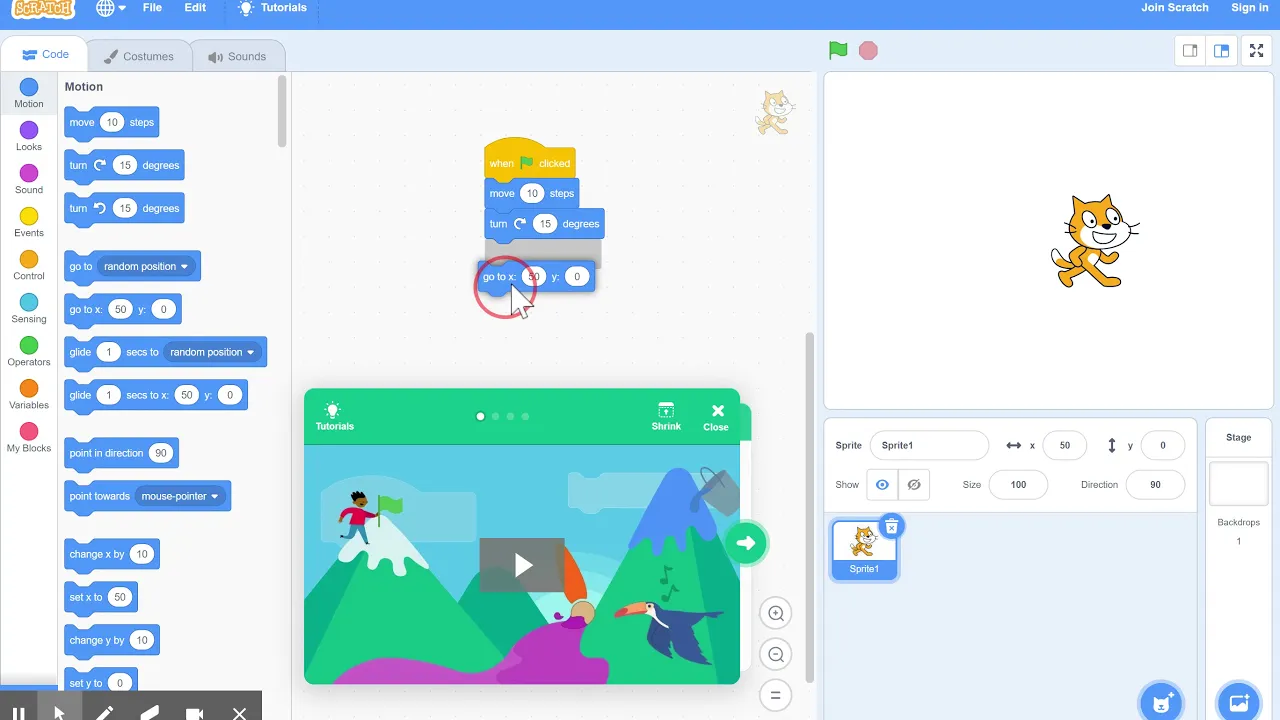Click the sprite Direction field
This screenshot has height=720, width=1280.
[x=1155, y=484]
